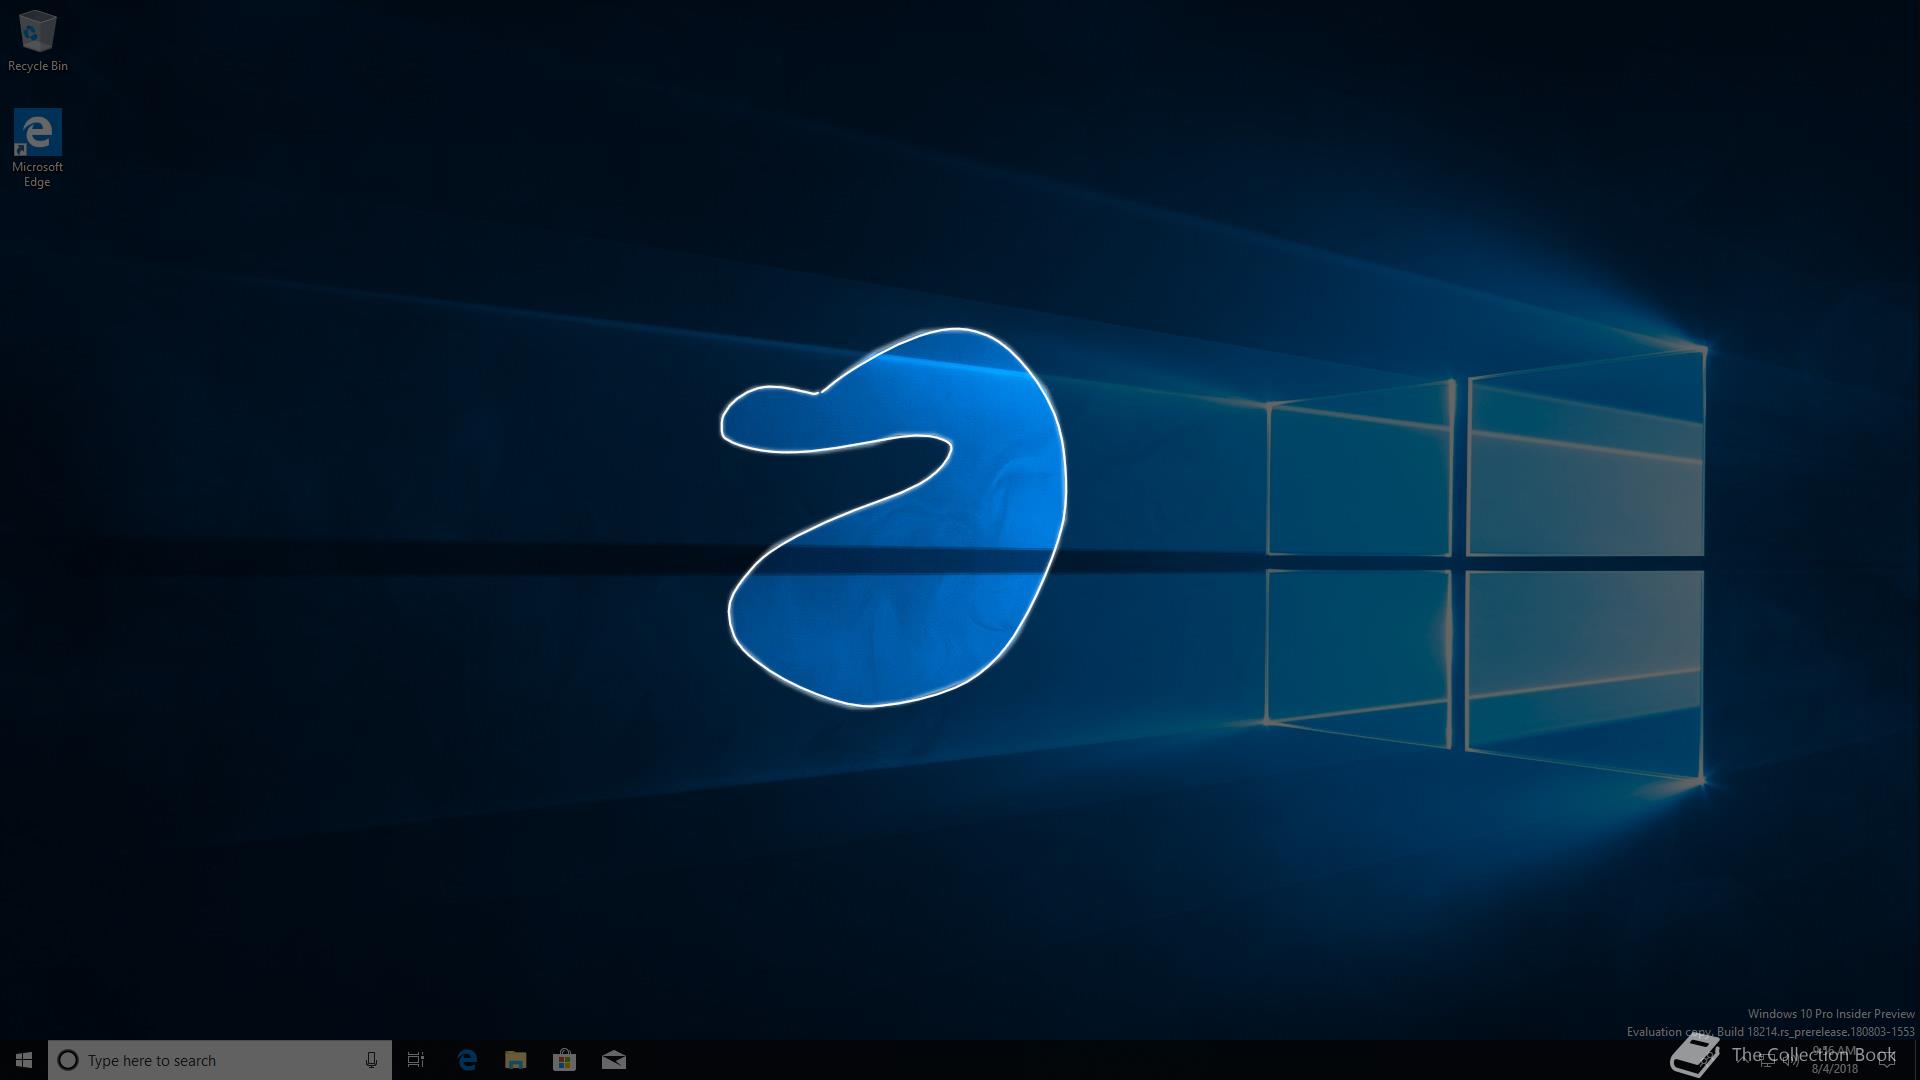Open the Microsoft Store taskbar icon
This screenshot has width=1920, height=1080.
564,1060
